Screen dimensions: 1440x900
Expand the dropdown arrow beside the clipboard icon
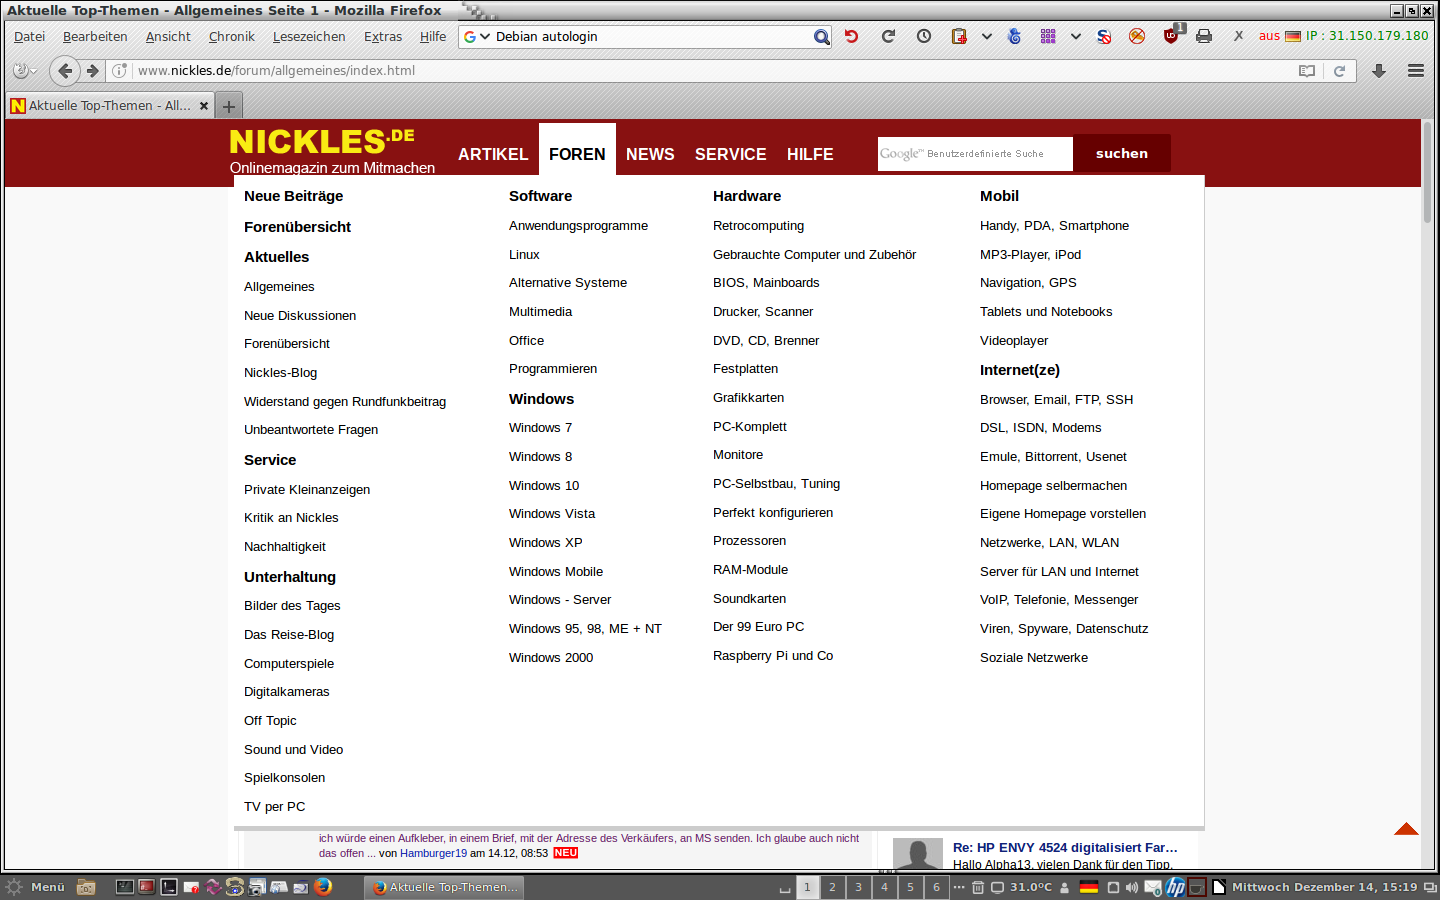(987, 36)
